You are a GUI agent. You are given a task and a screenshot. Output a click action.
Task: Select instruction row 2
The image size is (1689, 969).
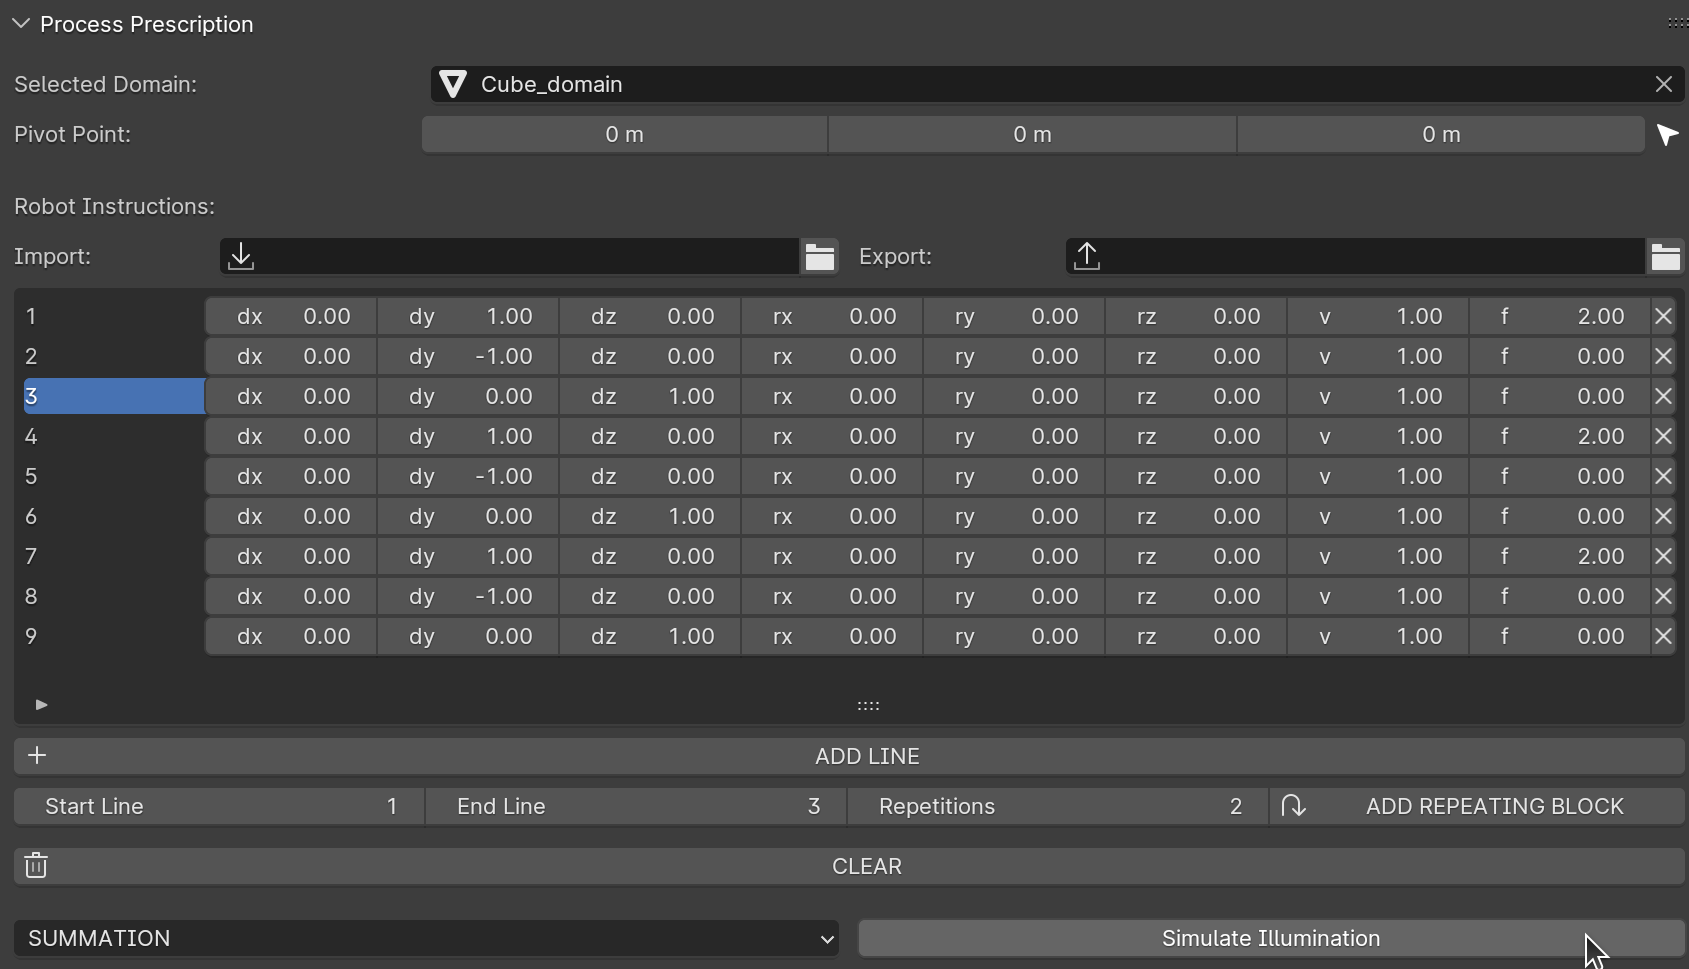[114, 357]
